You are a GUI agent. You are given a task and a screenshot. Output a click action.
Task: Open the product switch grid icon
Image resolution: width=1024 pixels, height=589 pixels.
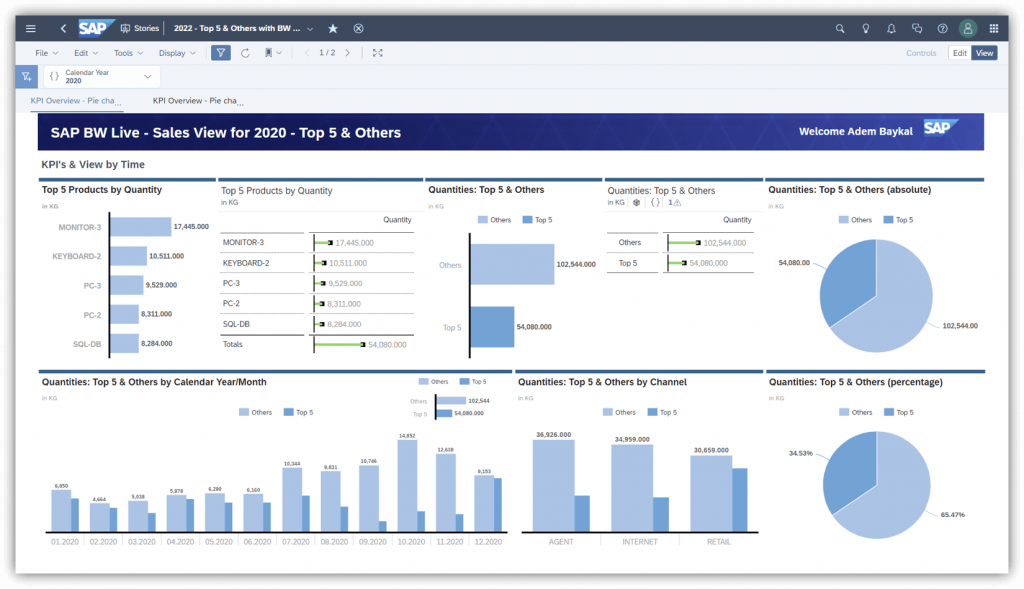[x=994, y=29]
